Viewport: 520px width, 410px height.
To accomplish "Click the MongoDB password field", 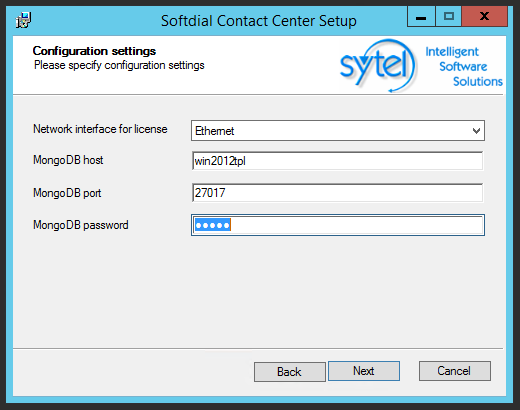I will [x=338, y=225].
